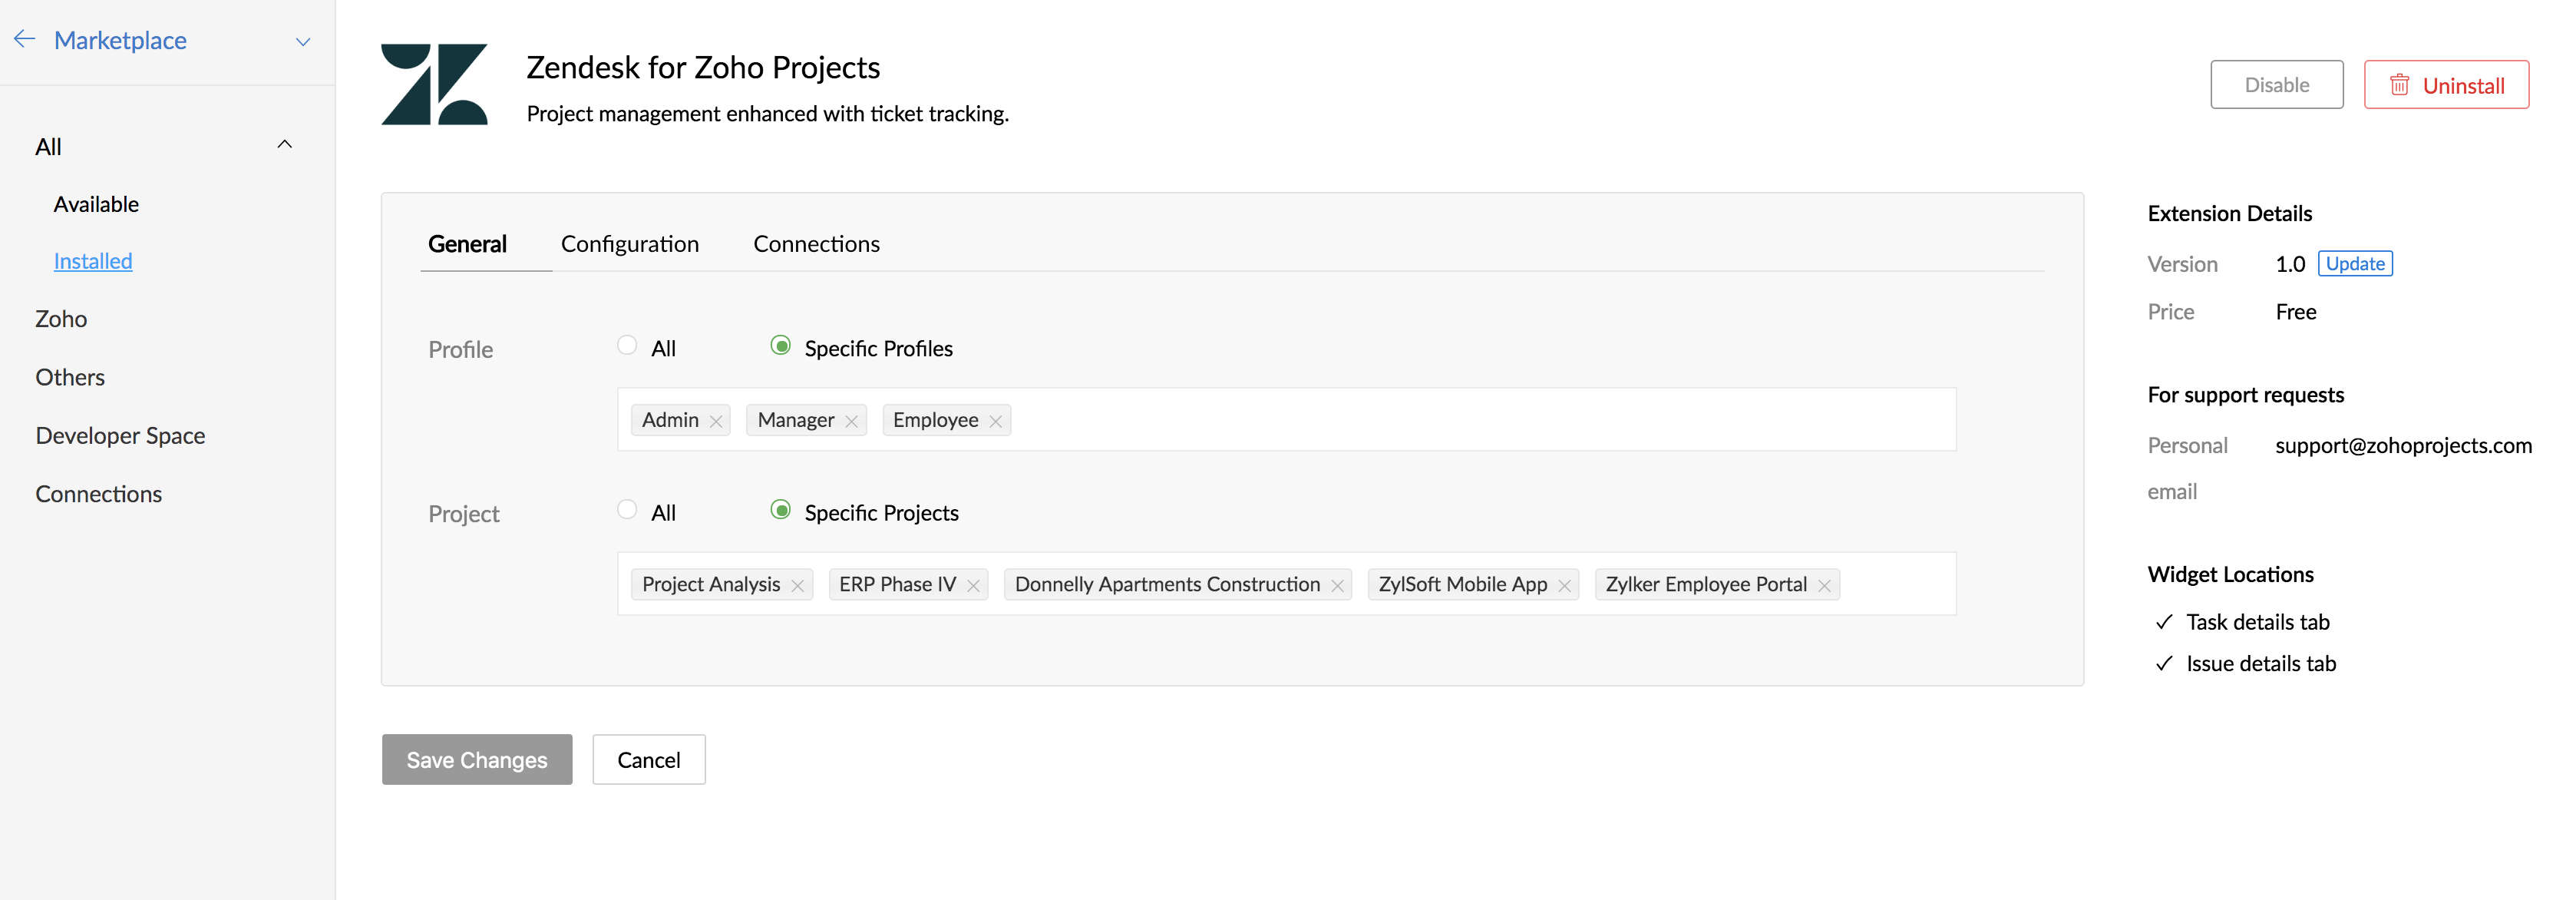Image resolution: width=2576 pixels, height=900 pixels.
Task: Switch to the Connections tab
Action: pos(816,244)
